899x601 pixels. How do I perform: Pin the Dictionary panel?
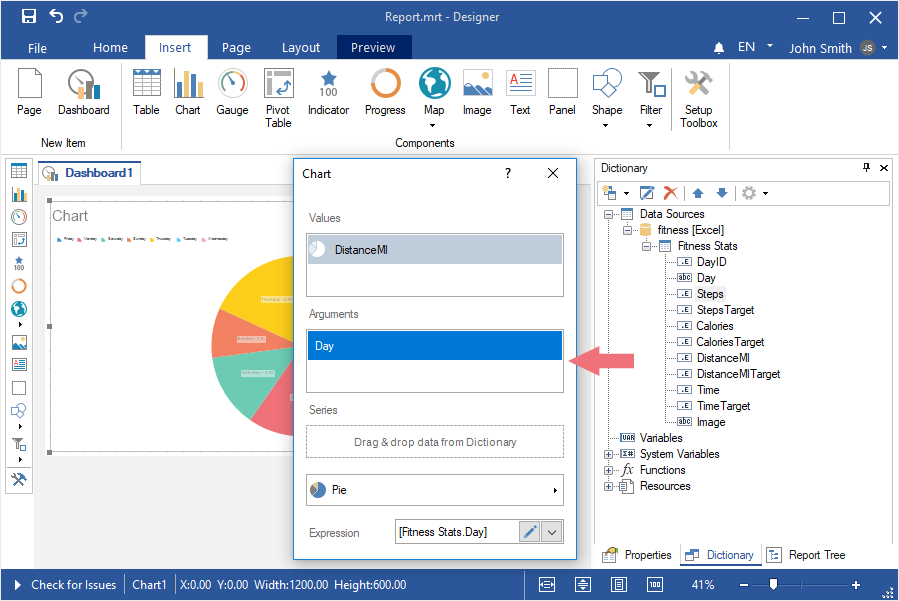(x=866, y=168)
